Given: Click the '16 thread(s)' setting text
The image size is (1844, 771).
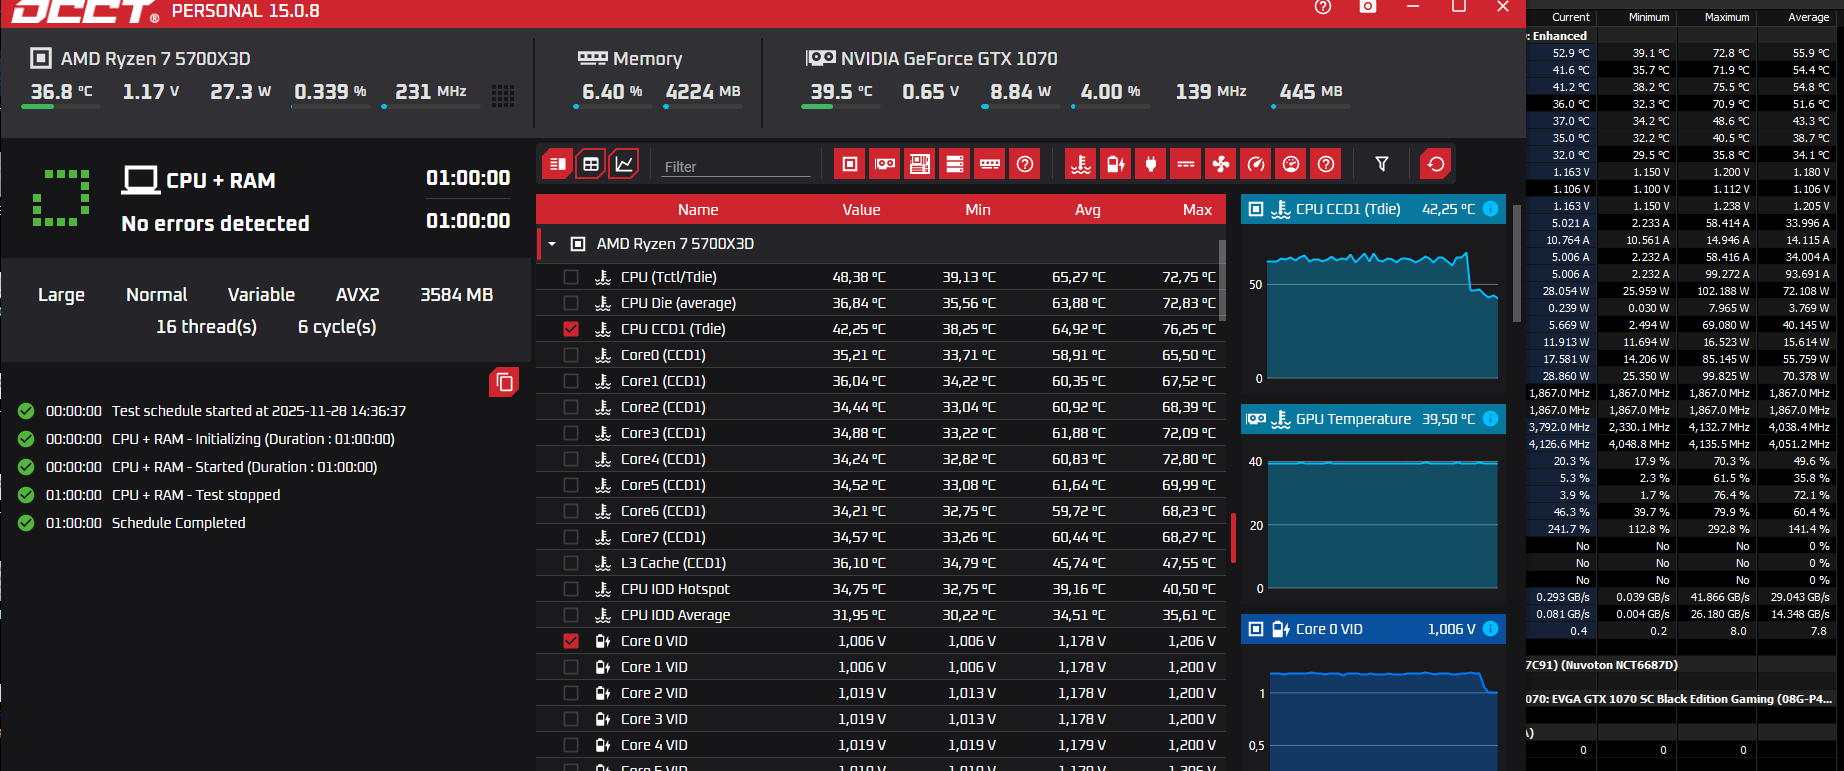Looking at the screenshot, I should 206,327.
